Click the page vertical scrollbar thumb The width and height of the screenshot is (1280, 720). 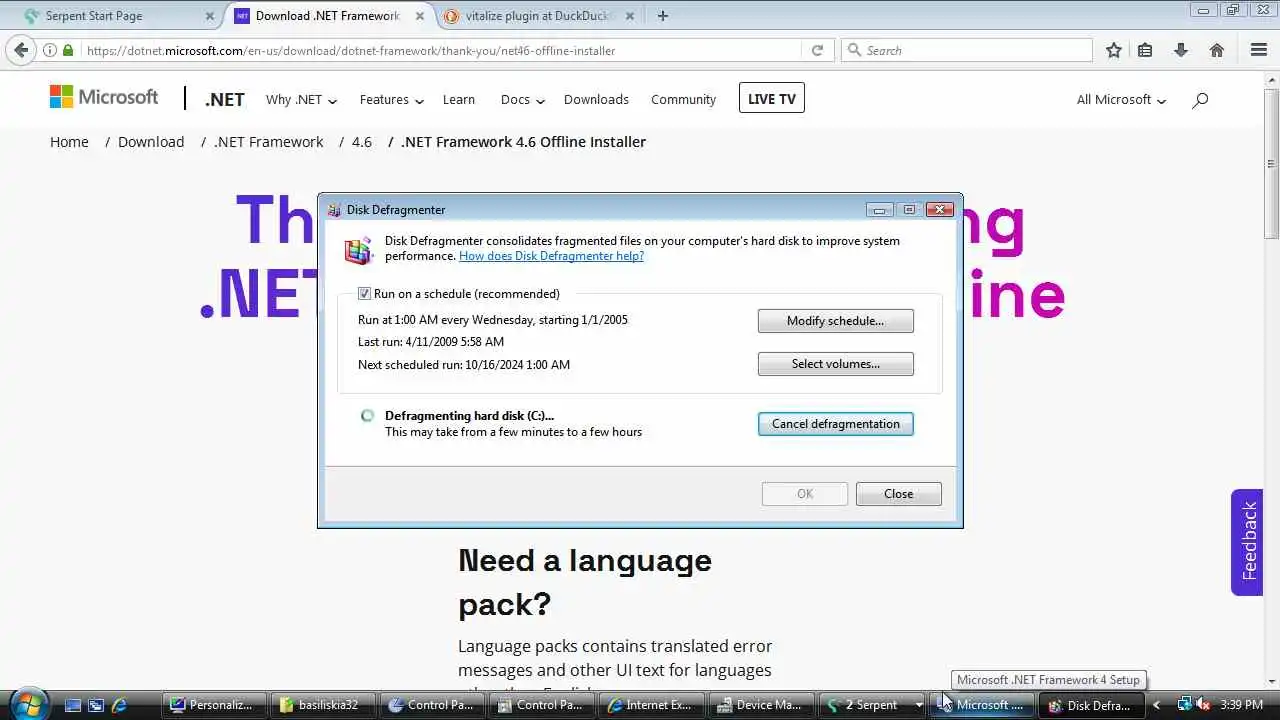[x=1271, y=164]
